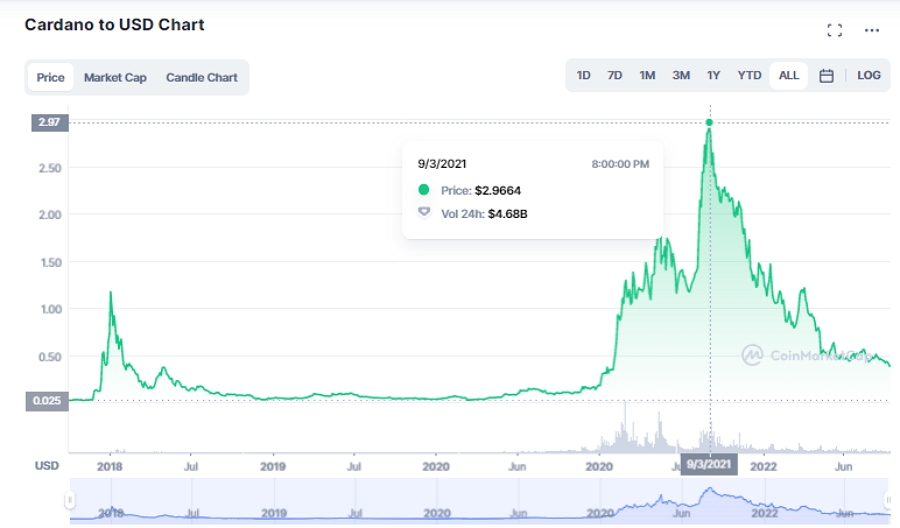This screenshot has height=528, width=900.
Task: Show ALL time price history
Action: tap(789, 76)
